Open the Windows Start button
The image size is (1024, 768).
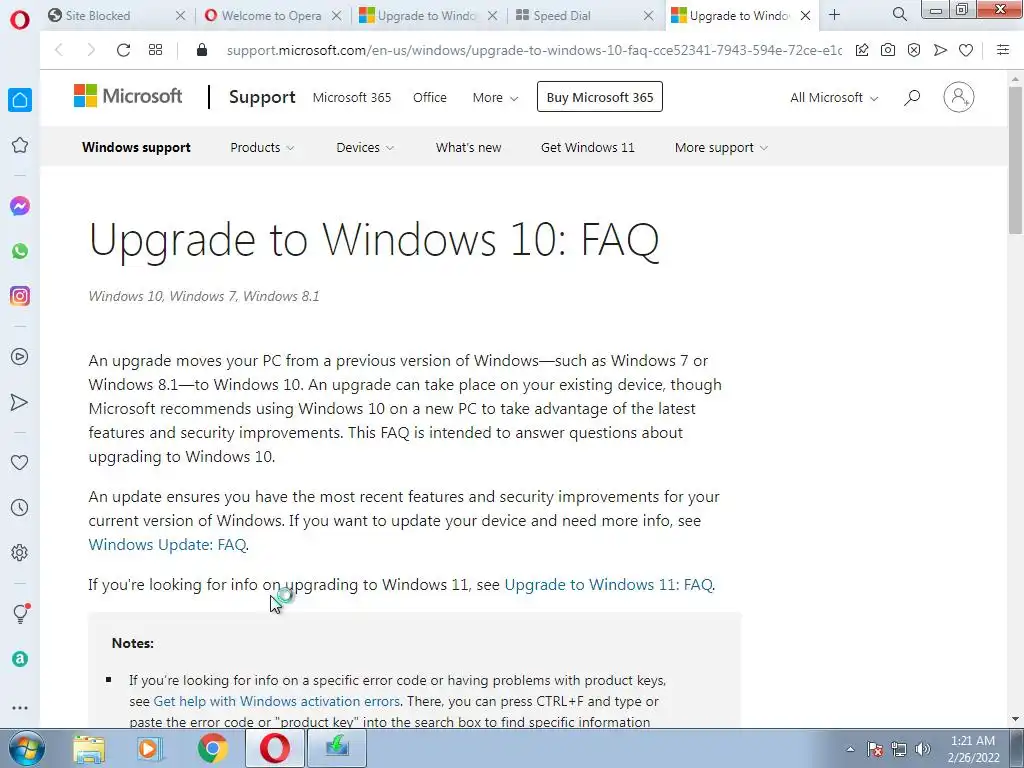point(25,748)
